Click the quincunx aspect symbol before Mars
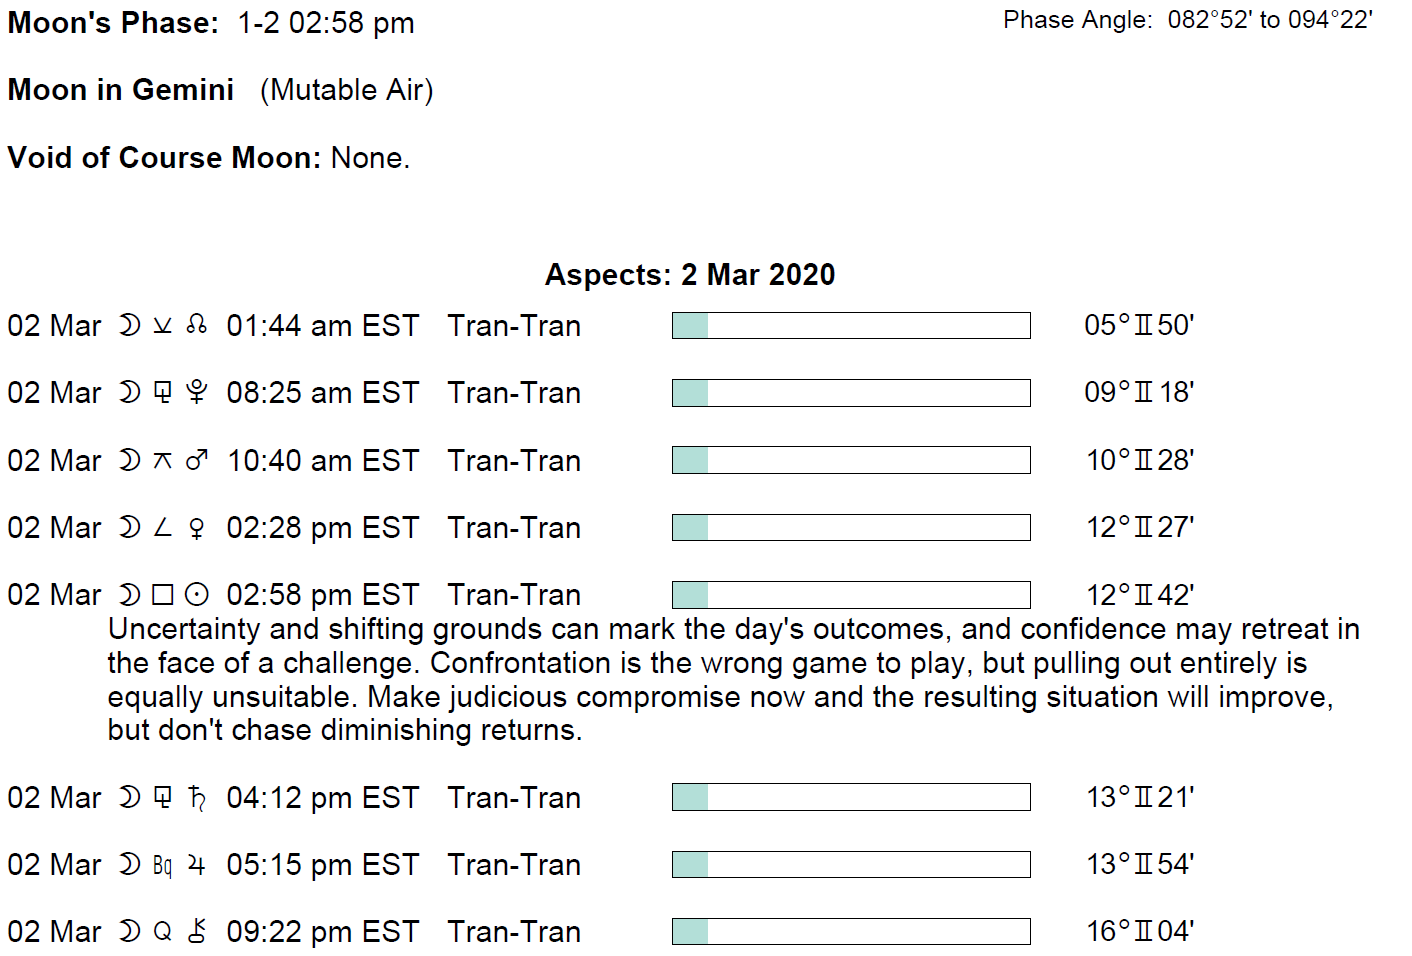Viewport: 1412px width, 956px height. (x=162, y=460)
